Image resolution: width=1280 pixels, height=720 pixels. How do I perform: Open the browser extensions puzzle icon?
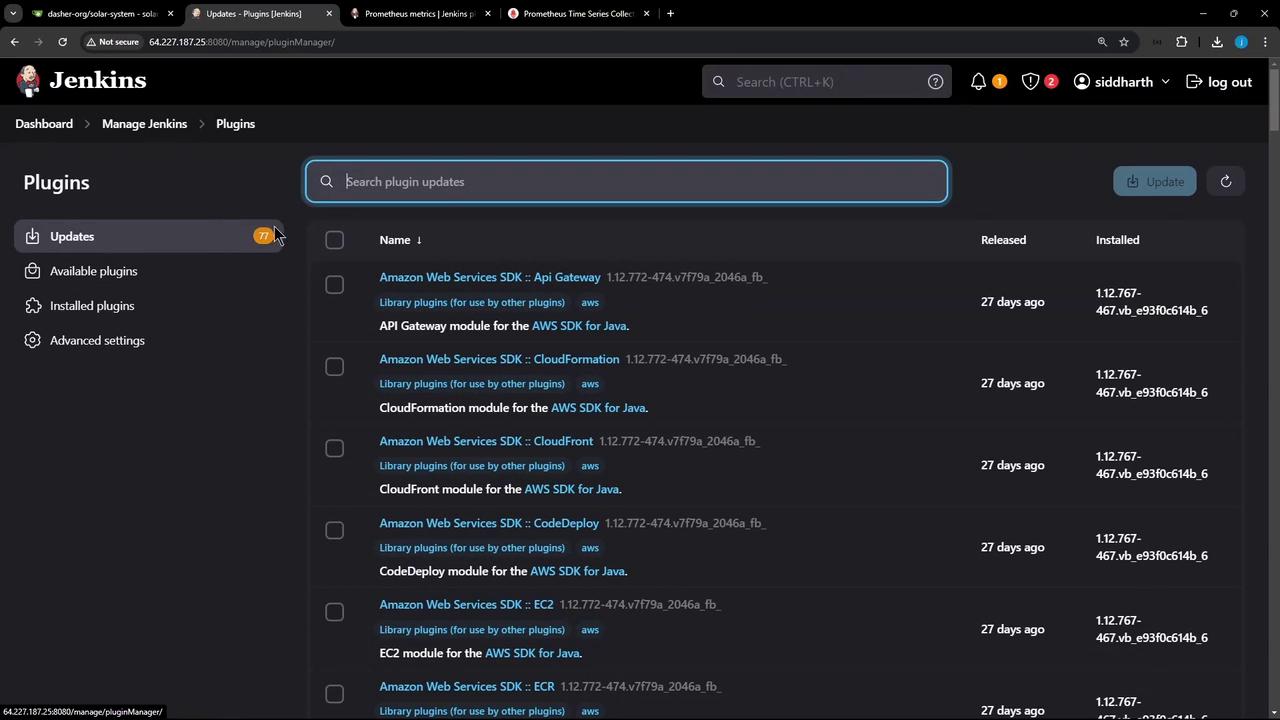(x=1182, y=42)
